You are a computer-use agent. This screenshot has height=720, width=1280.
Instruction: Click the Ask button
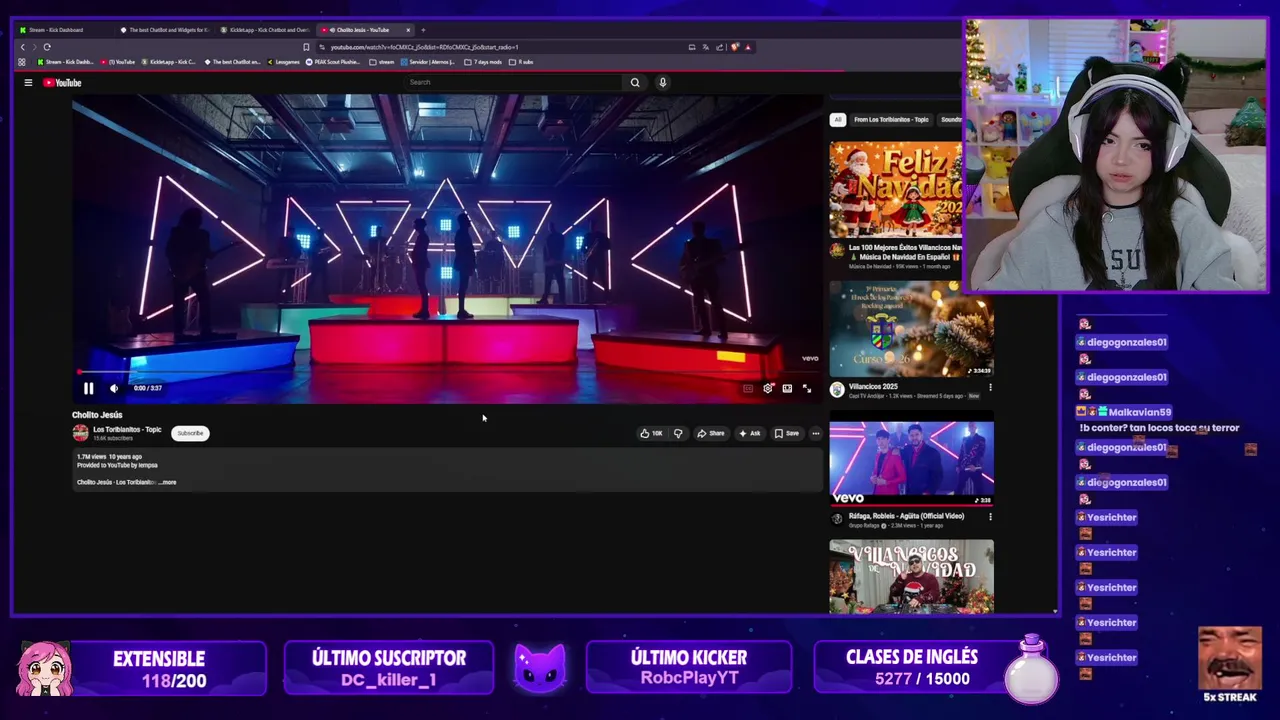749,433
